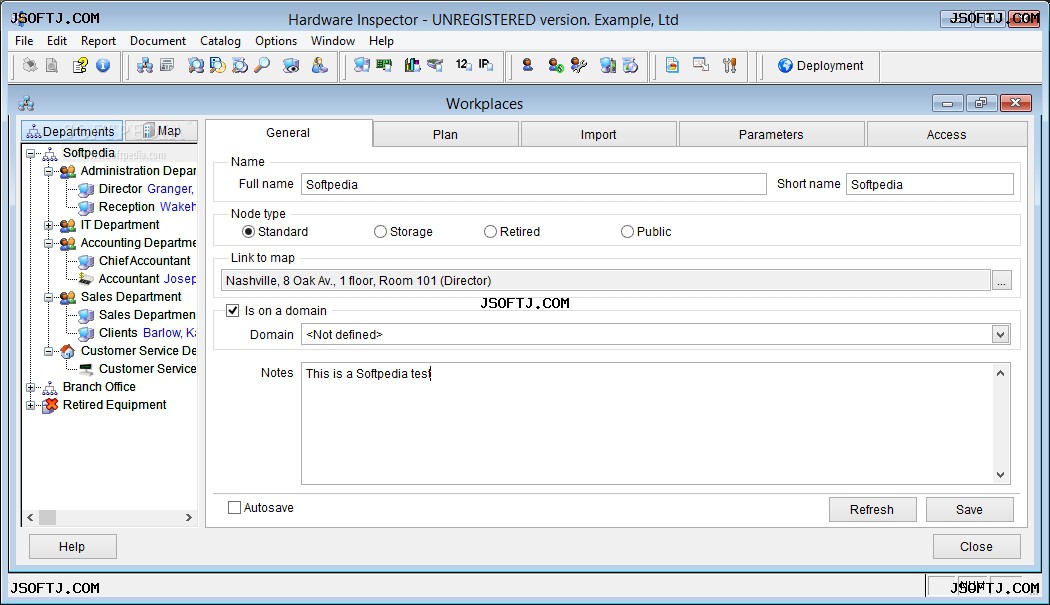Click the blue info icon in toolbar
The image size is (1050, 605).
coord(103,65)
